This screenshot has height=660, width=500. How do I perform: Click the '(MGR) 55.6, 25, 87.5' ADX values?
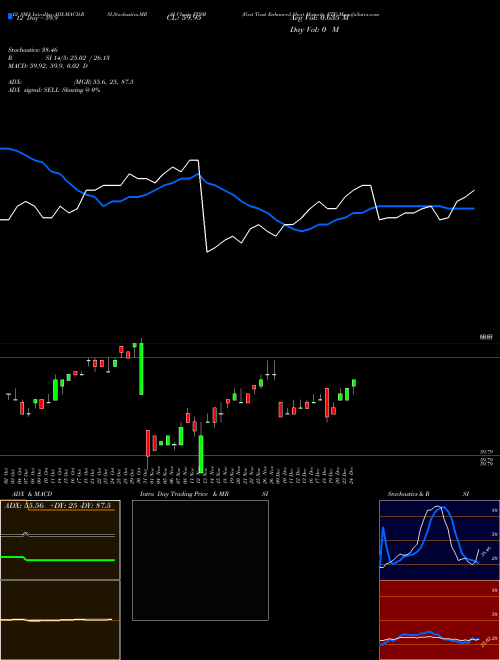(103, 82)
